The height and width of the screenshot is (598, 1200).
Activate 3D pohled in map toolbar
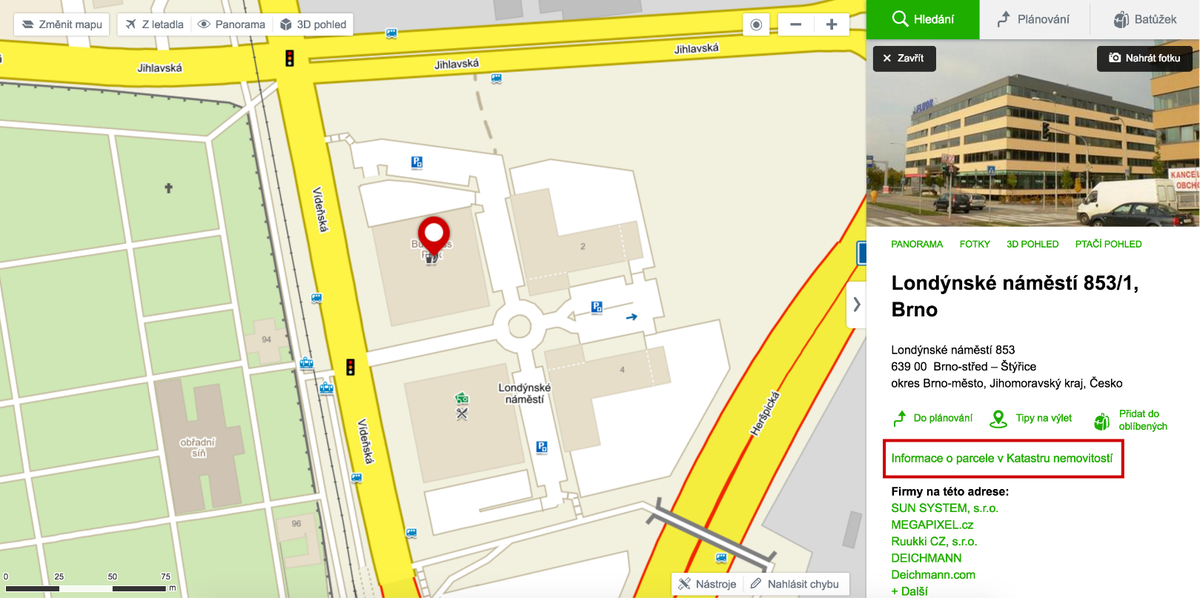tap(313, 25)
